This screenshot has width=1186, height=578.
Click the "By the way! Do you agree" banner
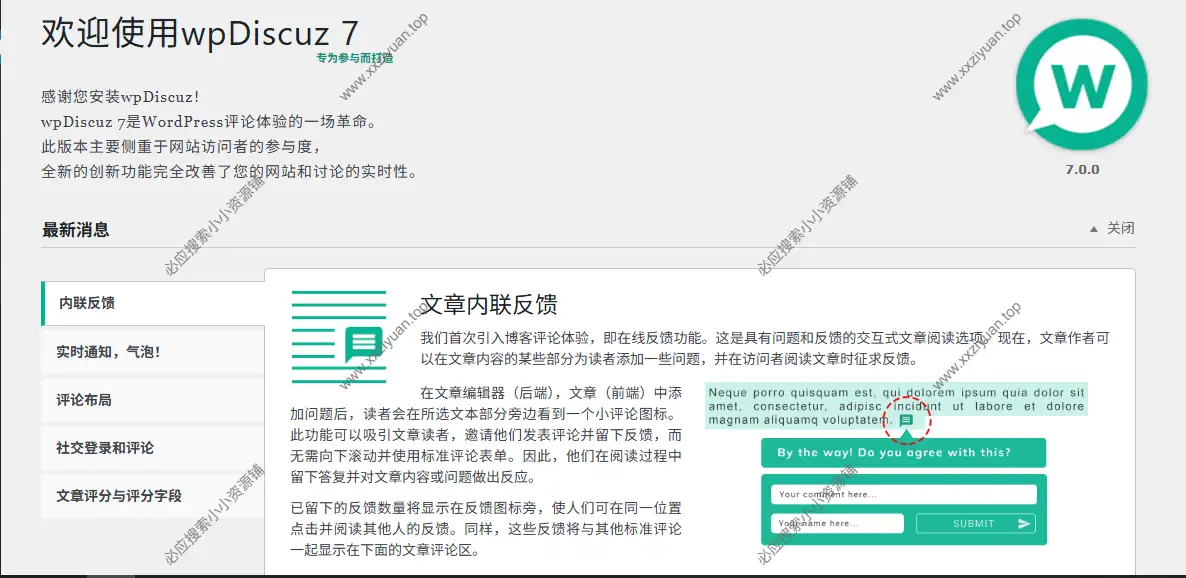click(903, 453)
